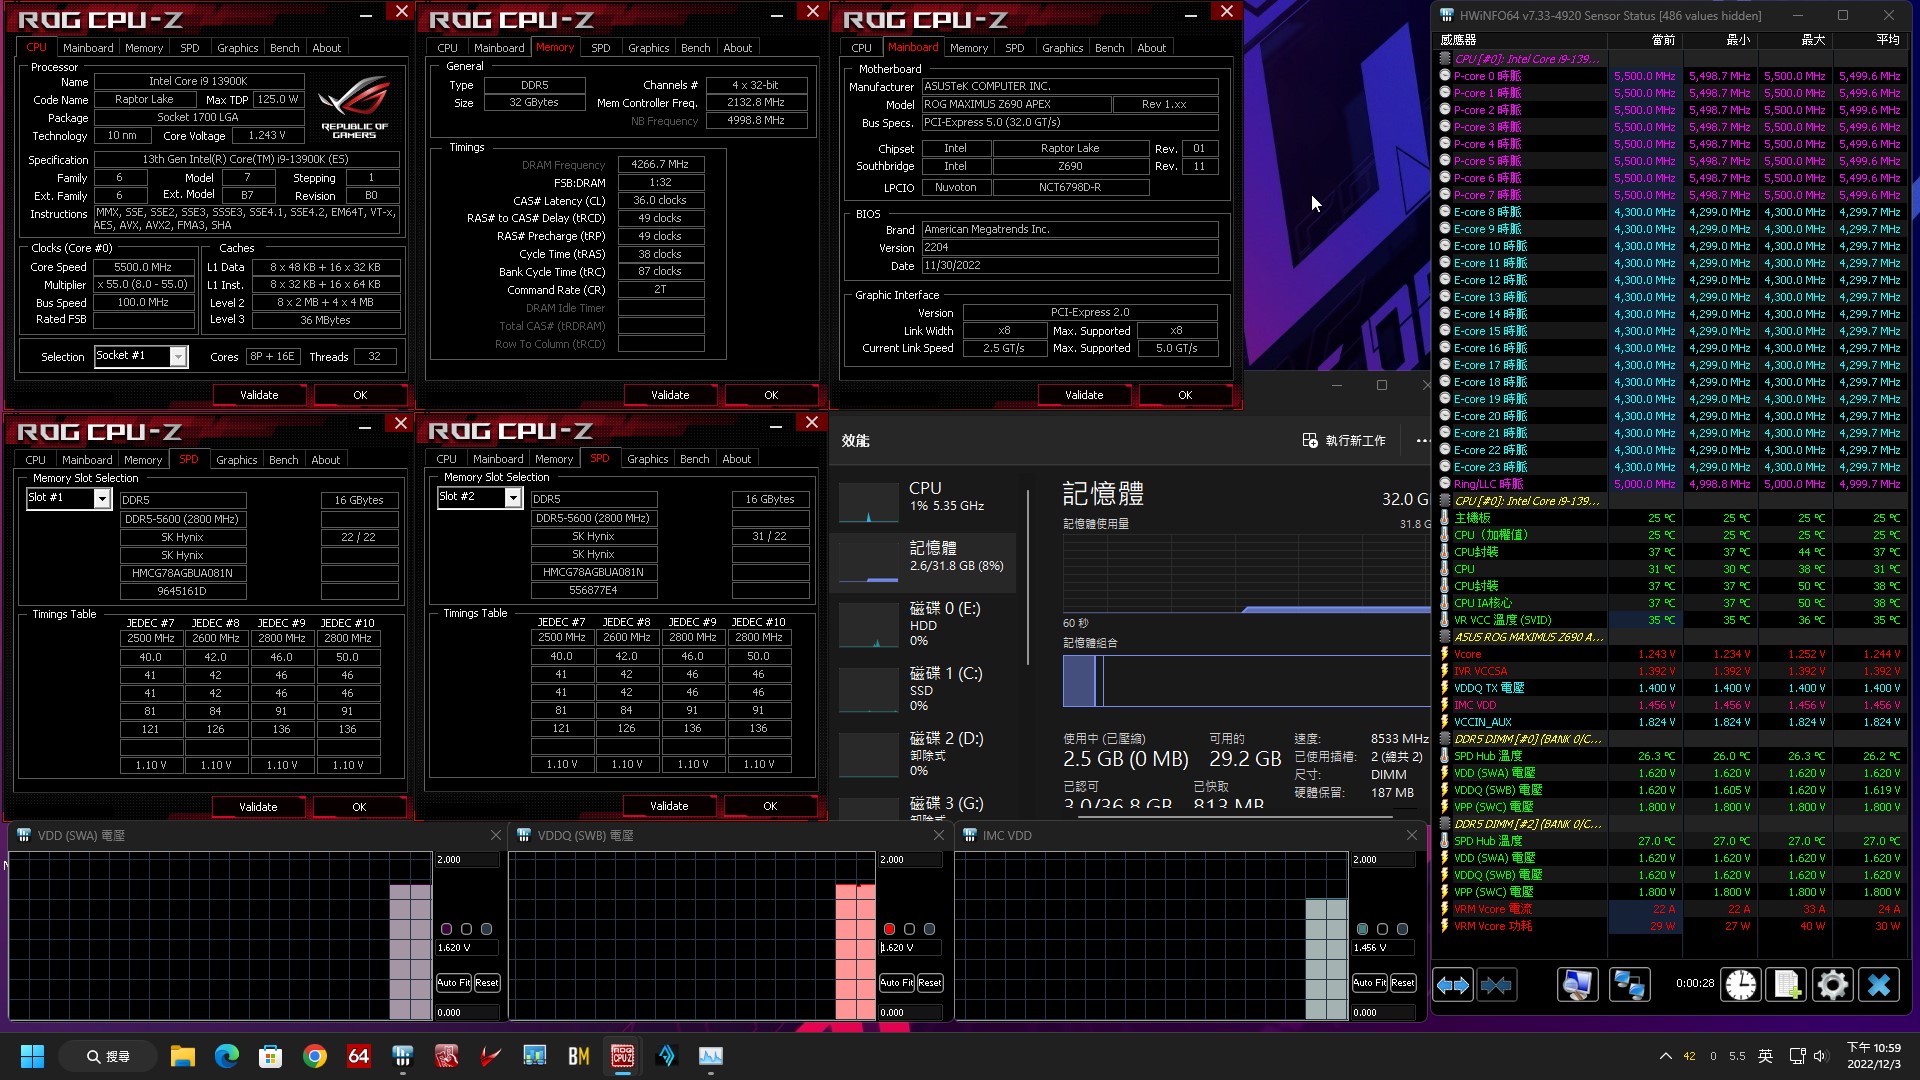Select third color dot in IMC VDD graph

tap(1402, 929)
